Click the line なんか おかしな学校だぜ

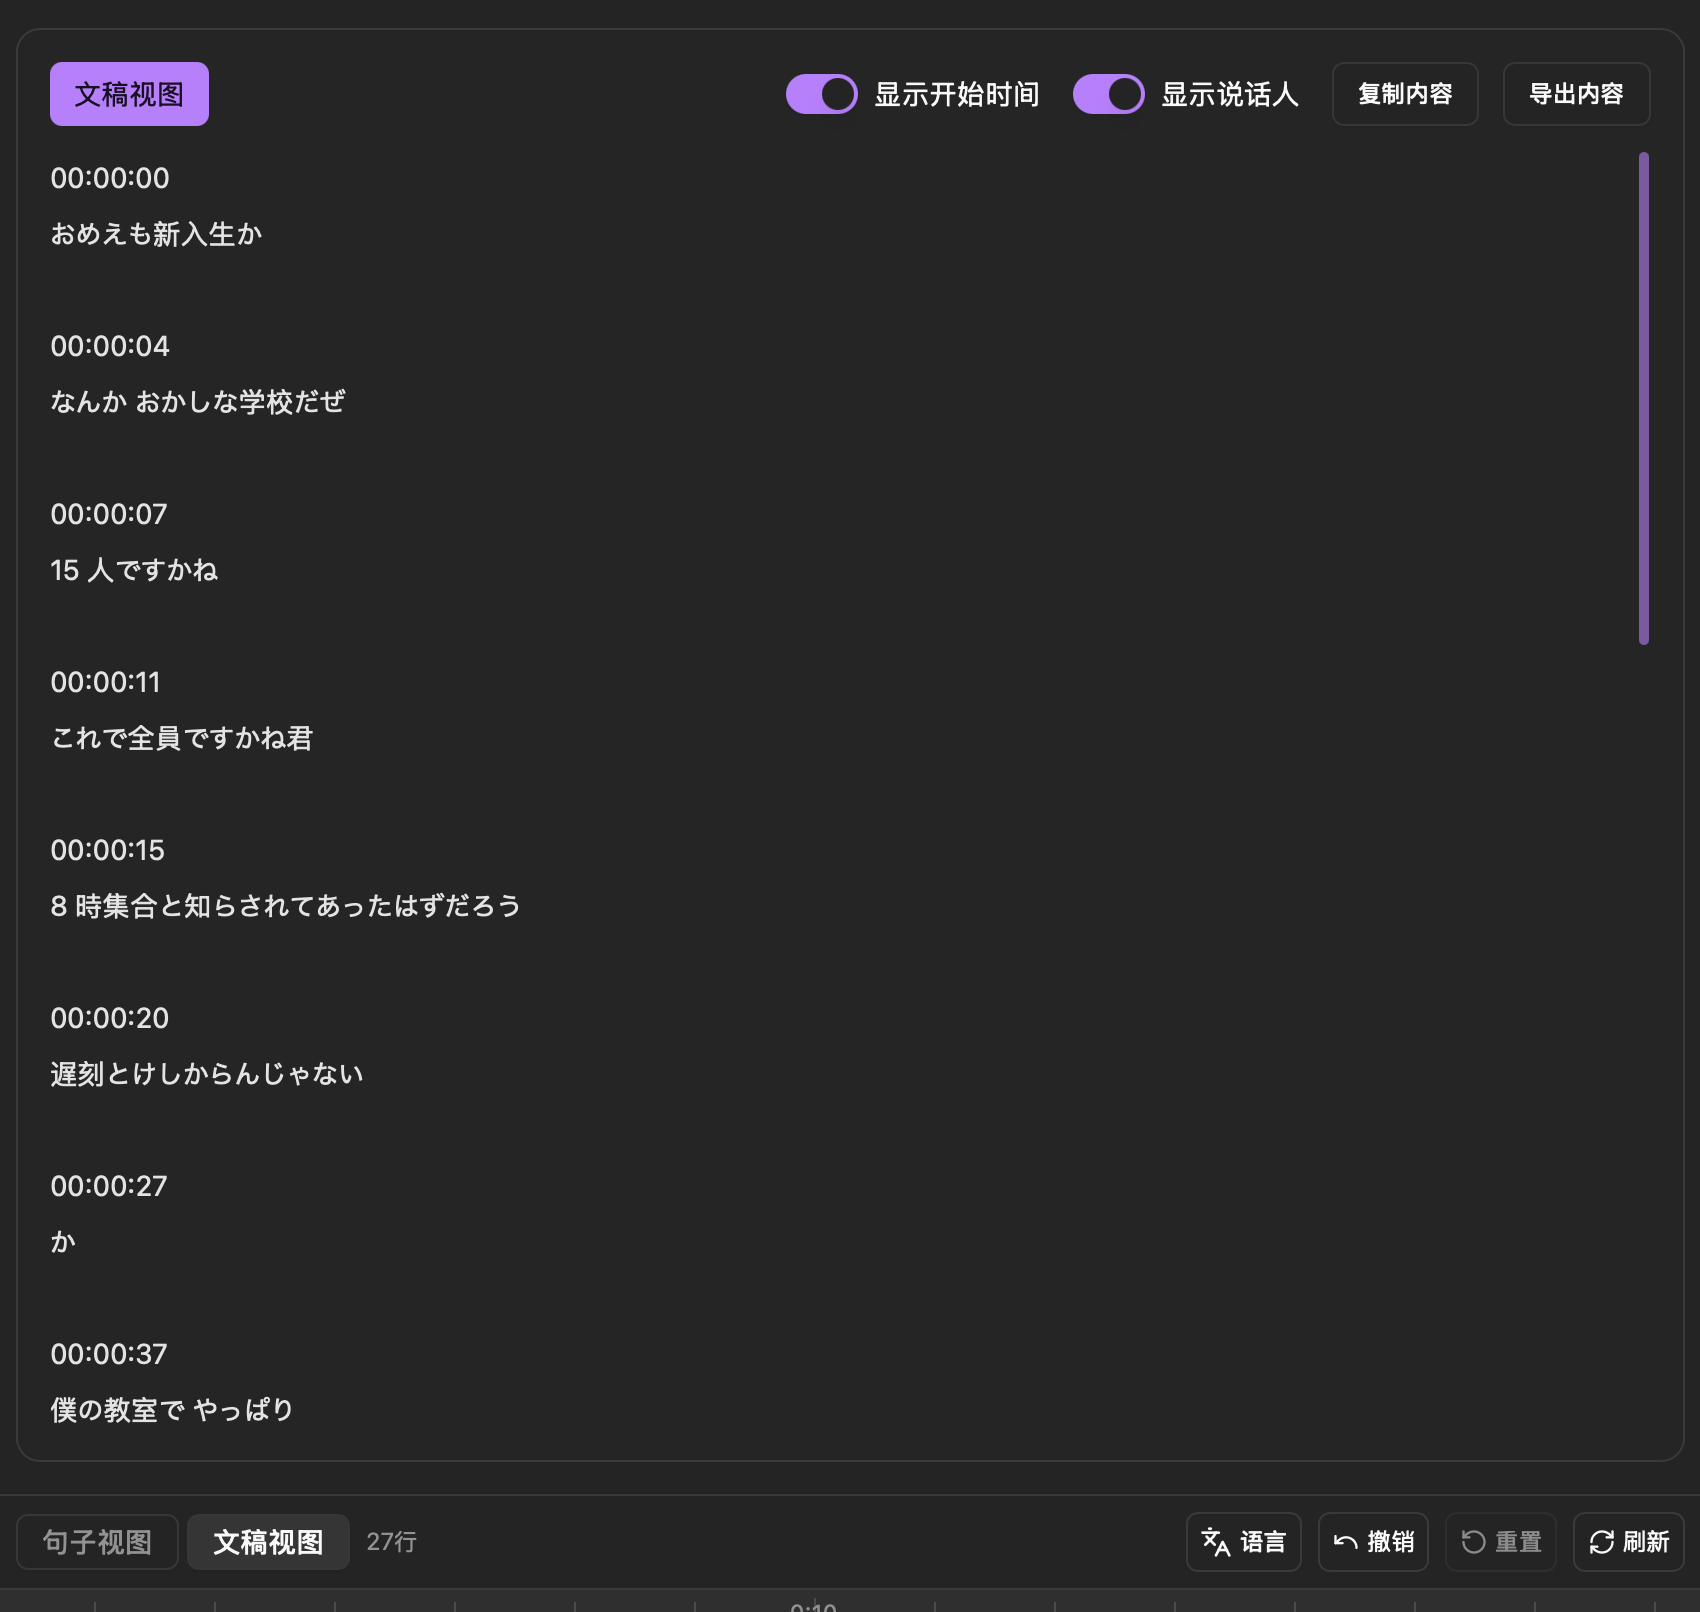[x=198, y=402]
